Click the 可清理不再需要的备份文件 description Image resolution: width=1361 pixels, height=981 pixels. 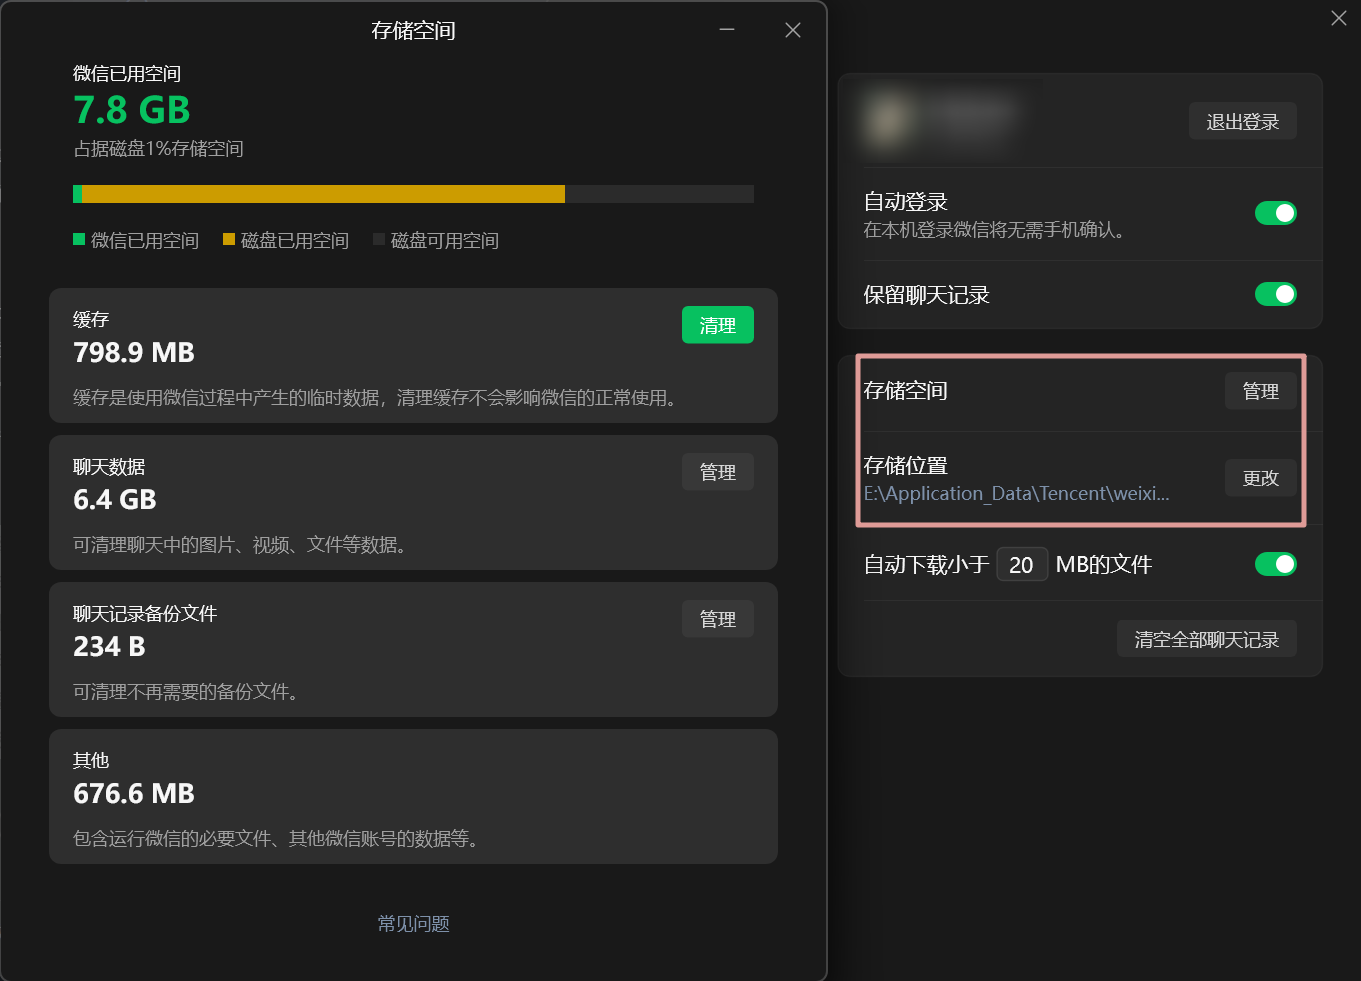186,692
